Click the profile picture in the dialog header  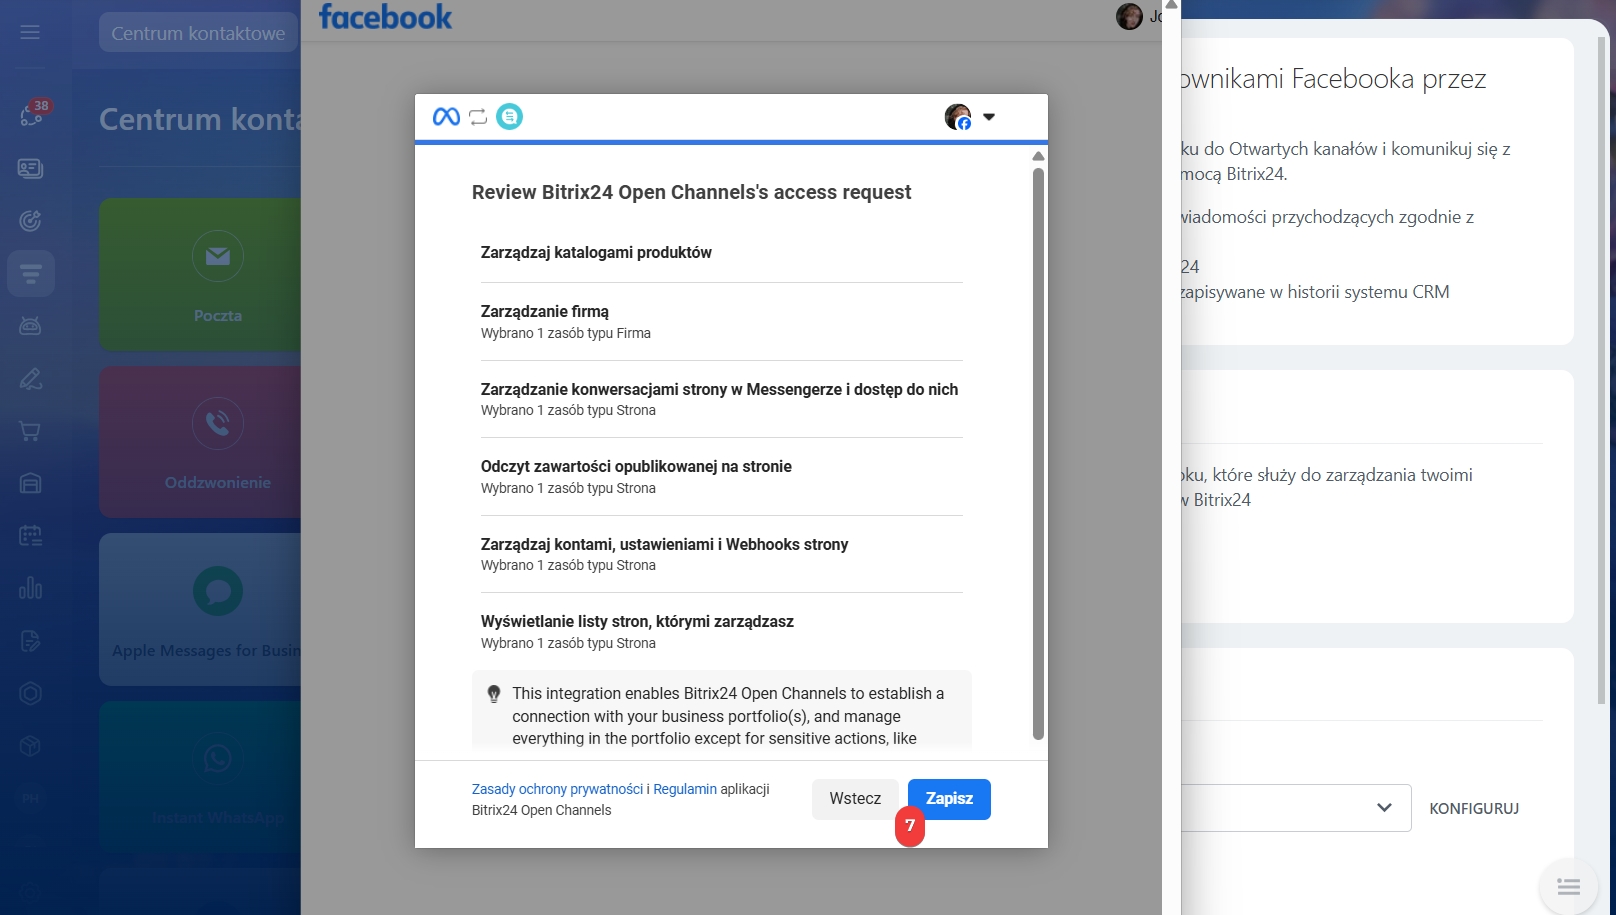958,117
